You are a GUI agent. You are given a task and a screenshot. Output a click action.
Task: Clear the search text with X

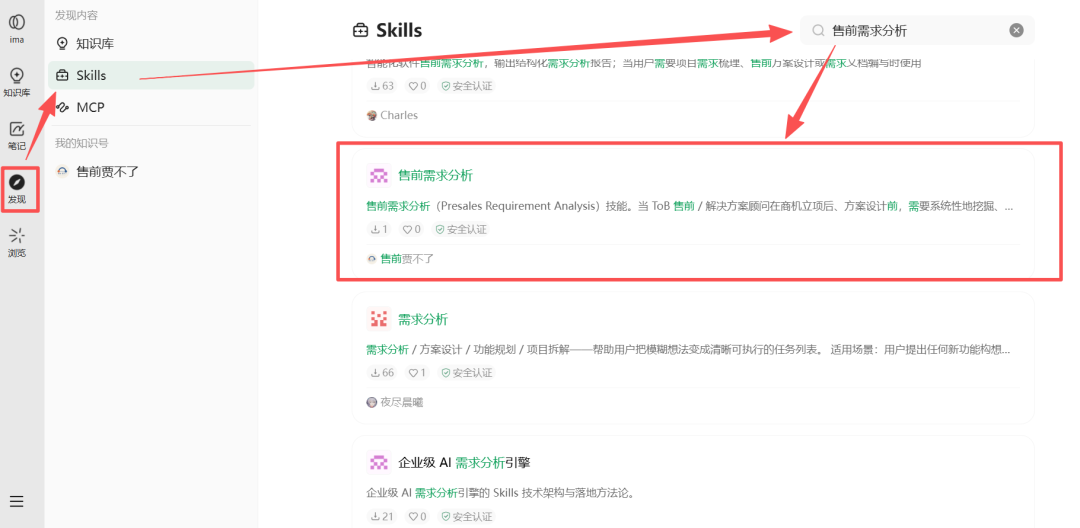1017,30
